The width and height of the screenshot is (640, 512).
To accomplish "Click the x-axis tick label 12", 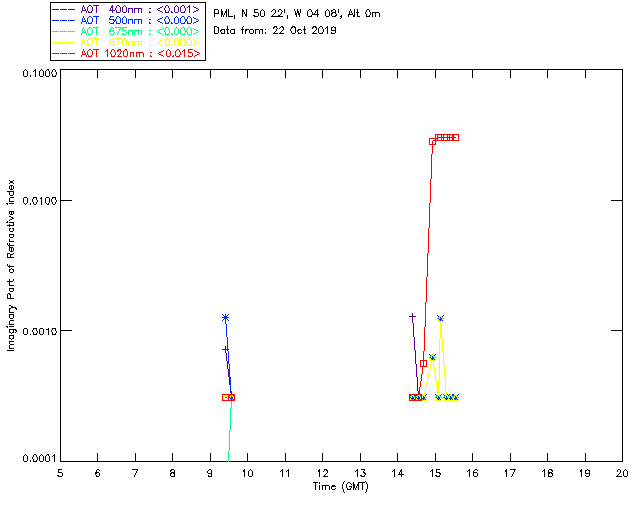I will coord(322,473).
